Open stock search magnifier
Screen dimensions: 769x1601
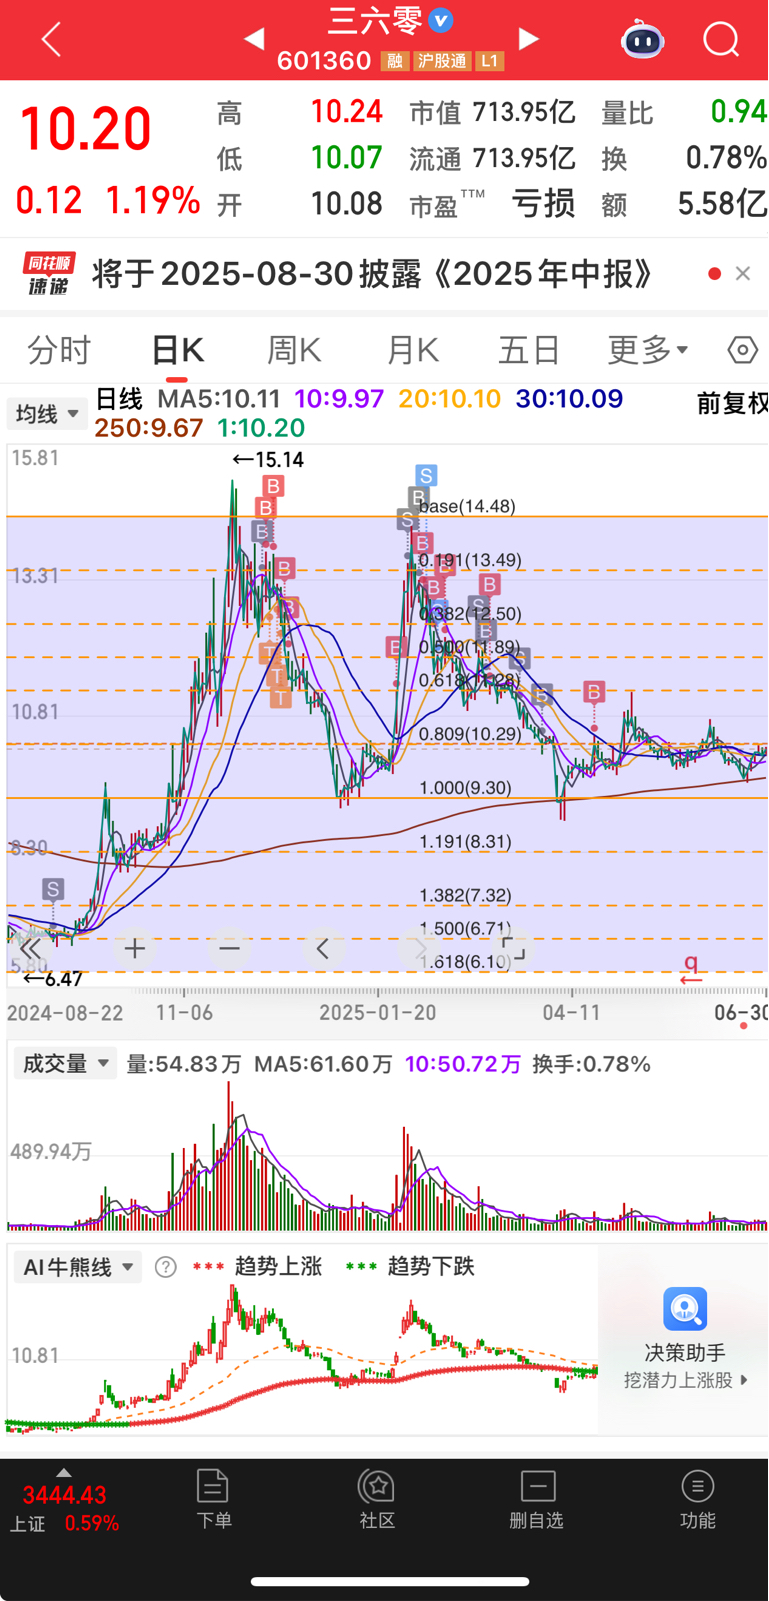pos(721,40)
